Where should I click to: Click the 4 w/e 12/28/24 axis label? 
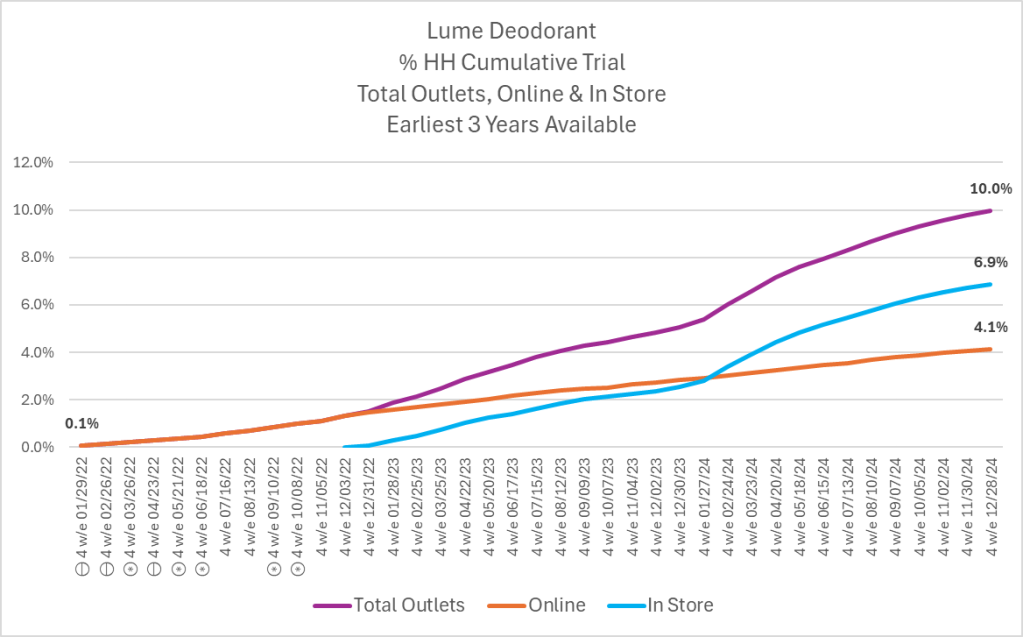[991, 506]
